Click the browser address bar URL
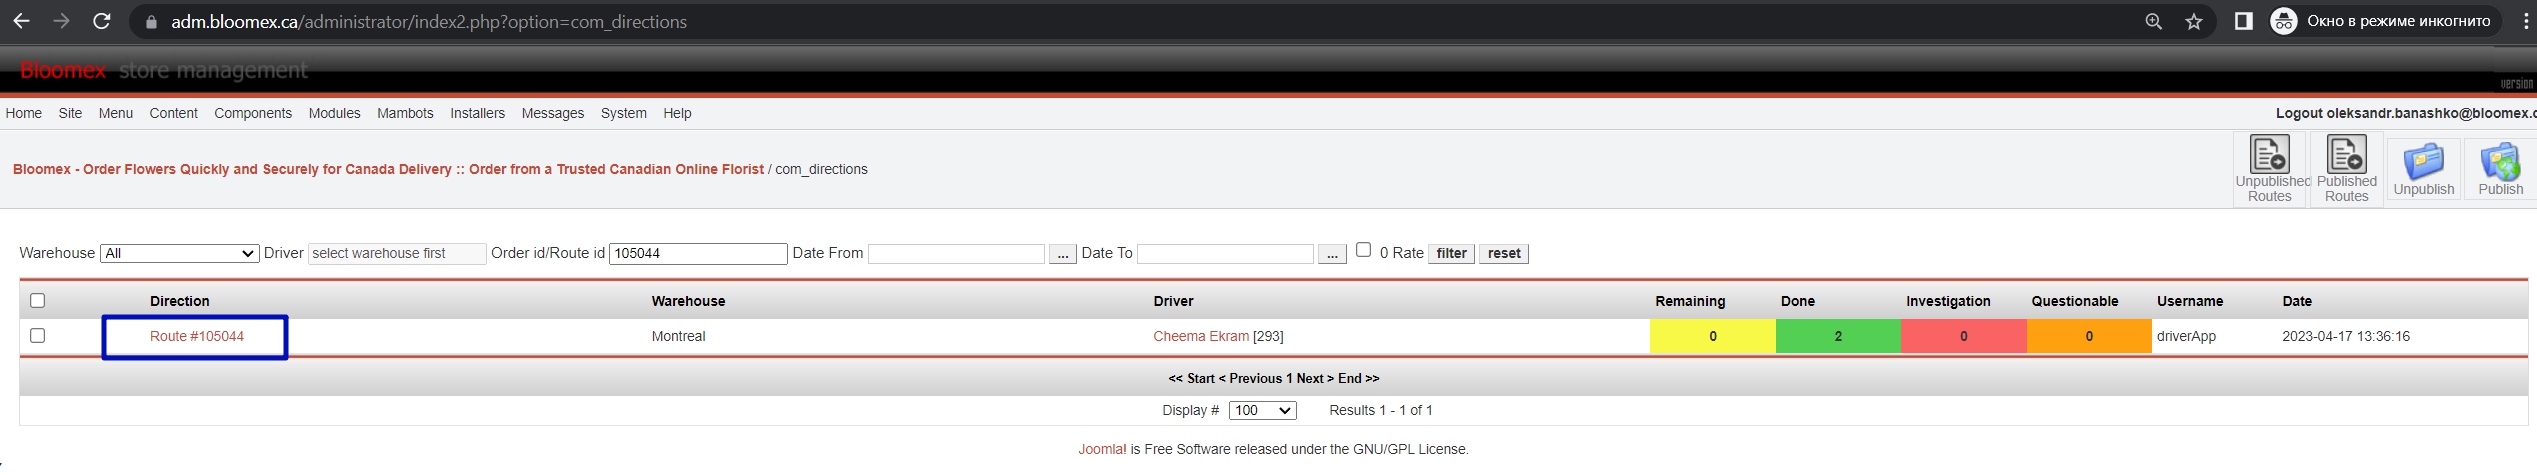Image resolution: width=2537 pixels, height=475 pixels. coord(428,22)
